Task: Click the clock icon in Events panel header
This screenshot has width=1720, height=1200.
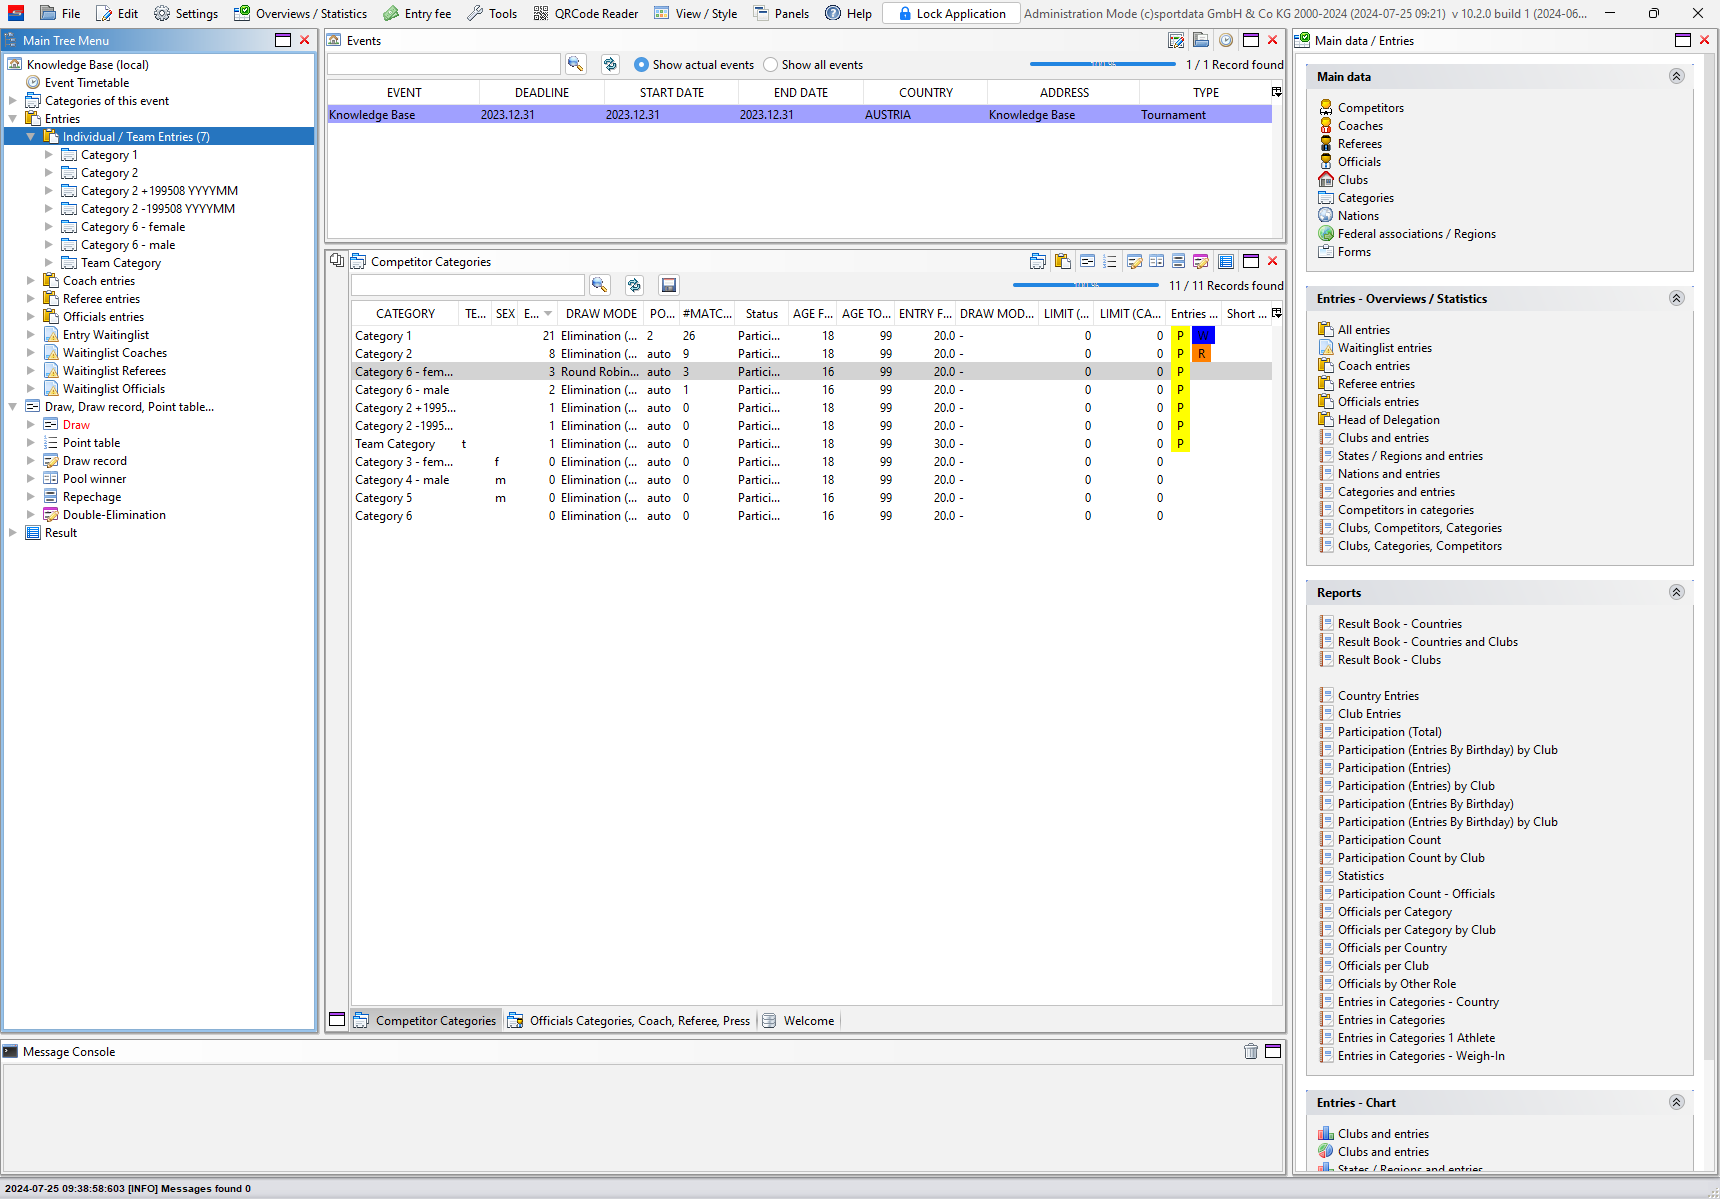Action: coord(1225,40)
